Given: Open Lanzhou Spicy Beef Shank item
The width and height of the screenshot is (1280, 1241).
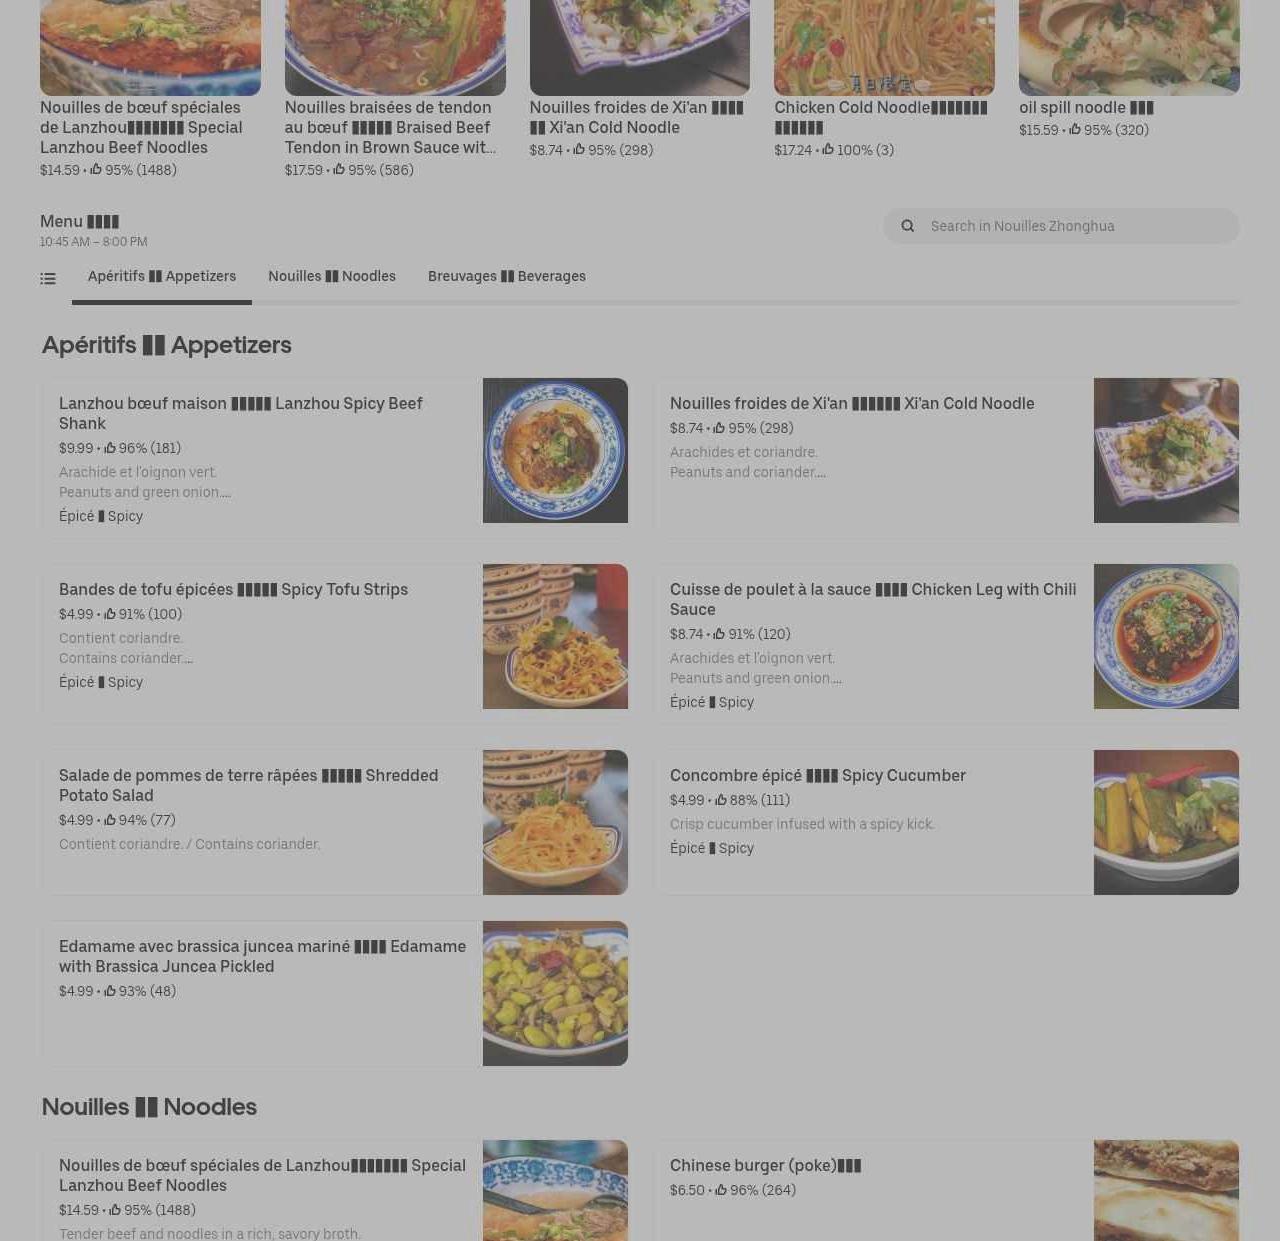Looking at the screenshot, I should [x=335, y=450].
